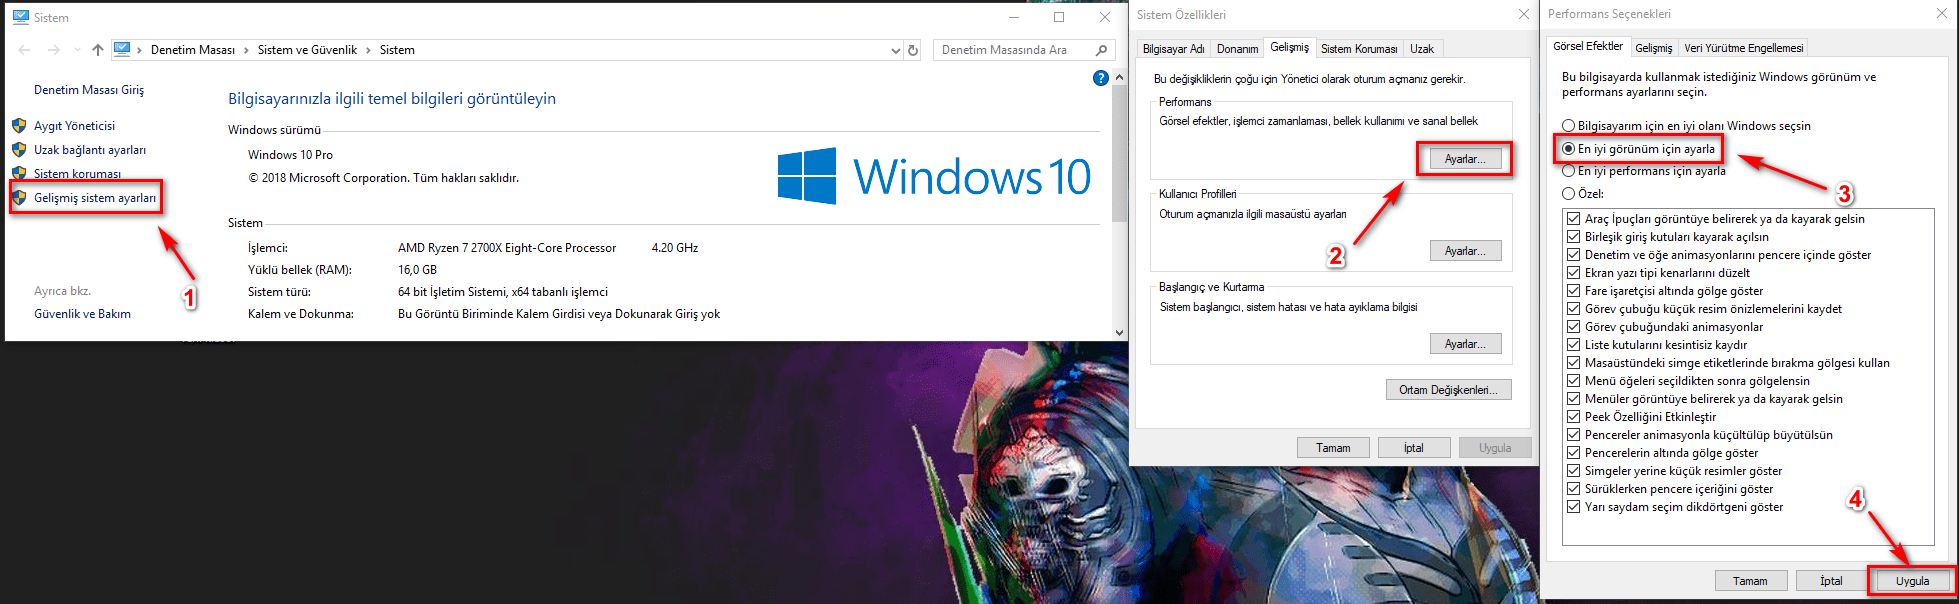
Task: Click Denetim Masası breadcrumb
Action: coord(193,50)
